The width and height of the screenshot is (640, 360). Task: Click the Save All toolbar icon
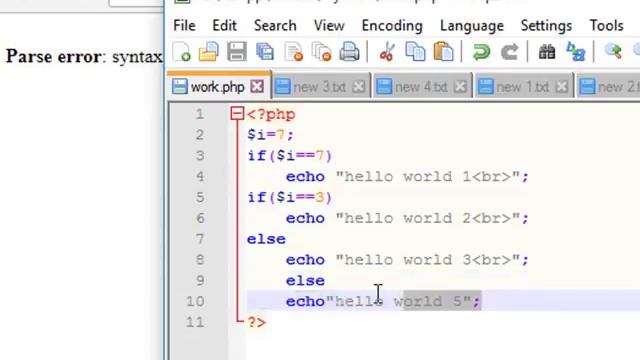(265, 52)
